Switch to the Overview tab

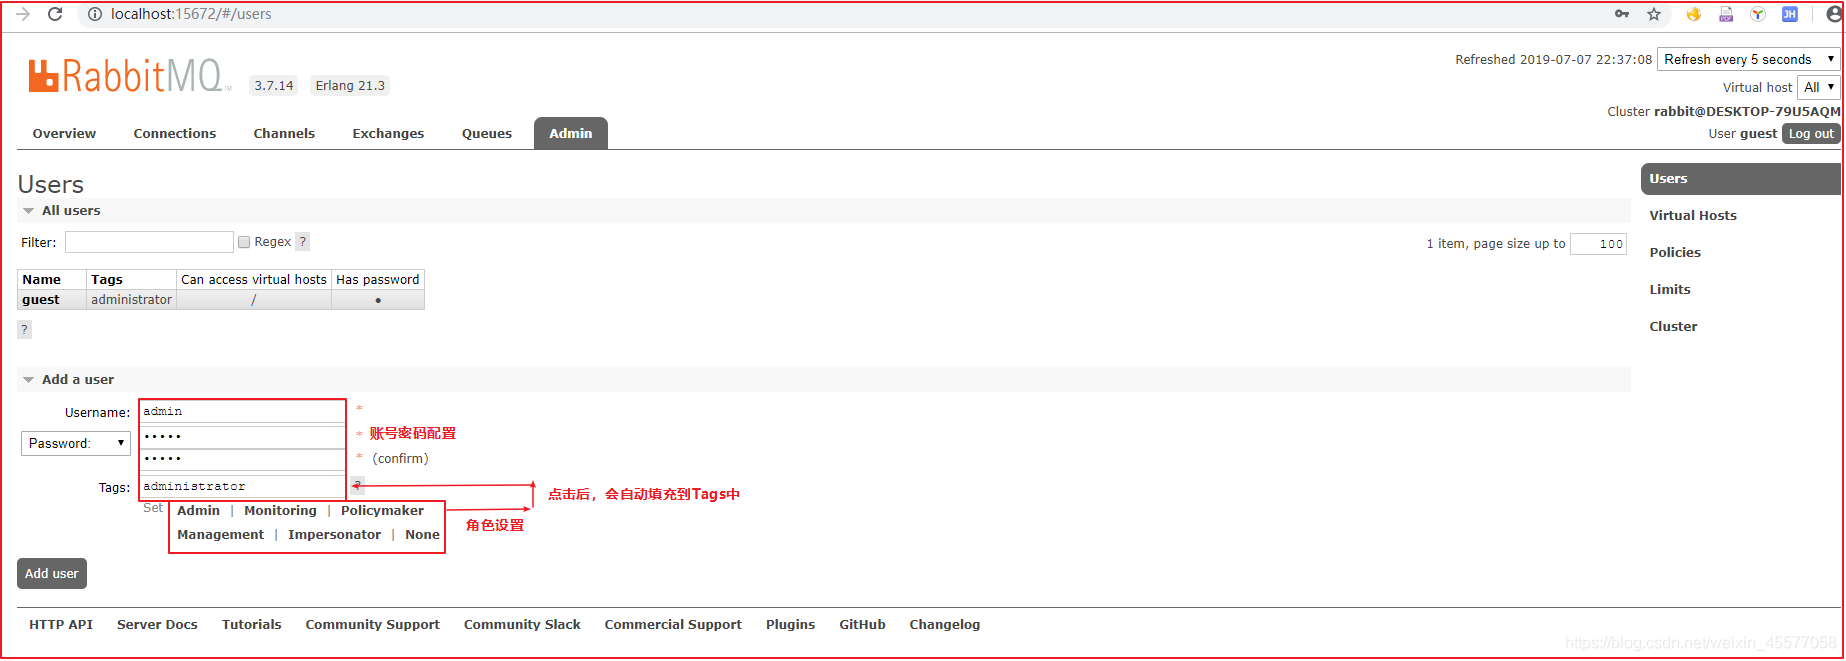[64, 133]
